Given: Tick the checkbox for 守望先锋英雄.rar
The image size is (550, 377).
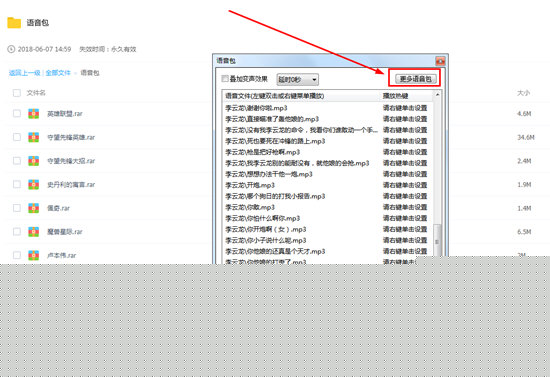Looking at the screenshot, I should coord(16,137).
